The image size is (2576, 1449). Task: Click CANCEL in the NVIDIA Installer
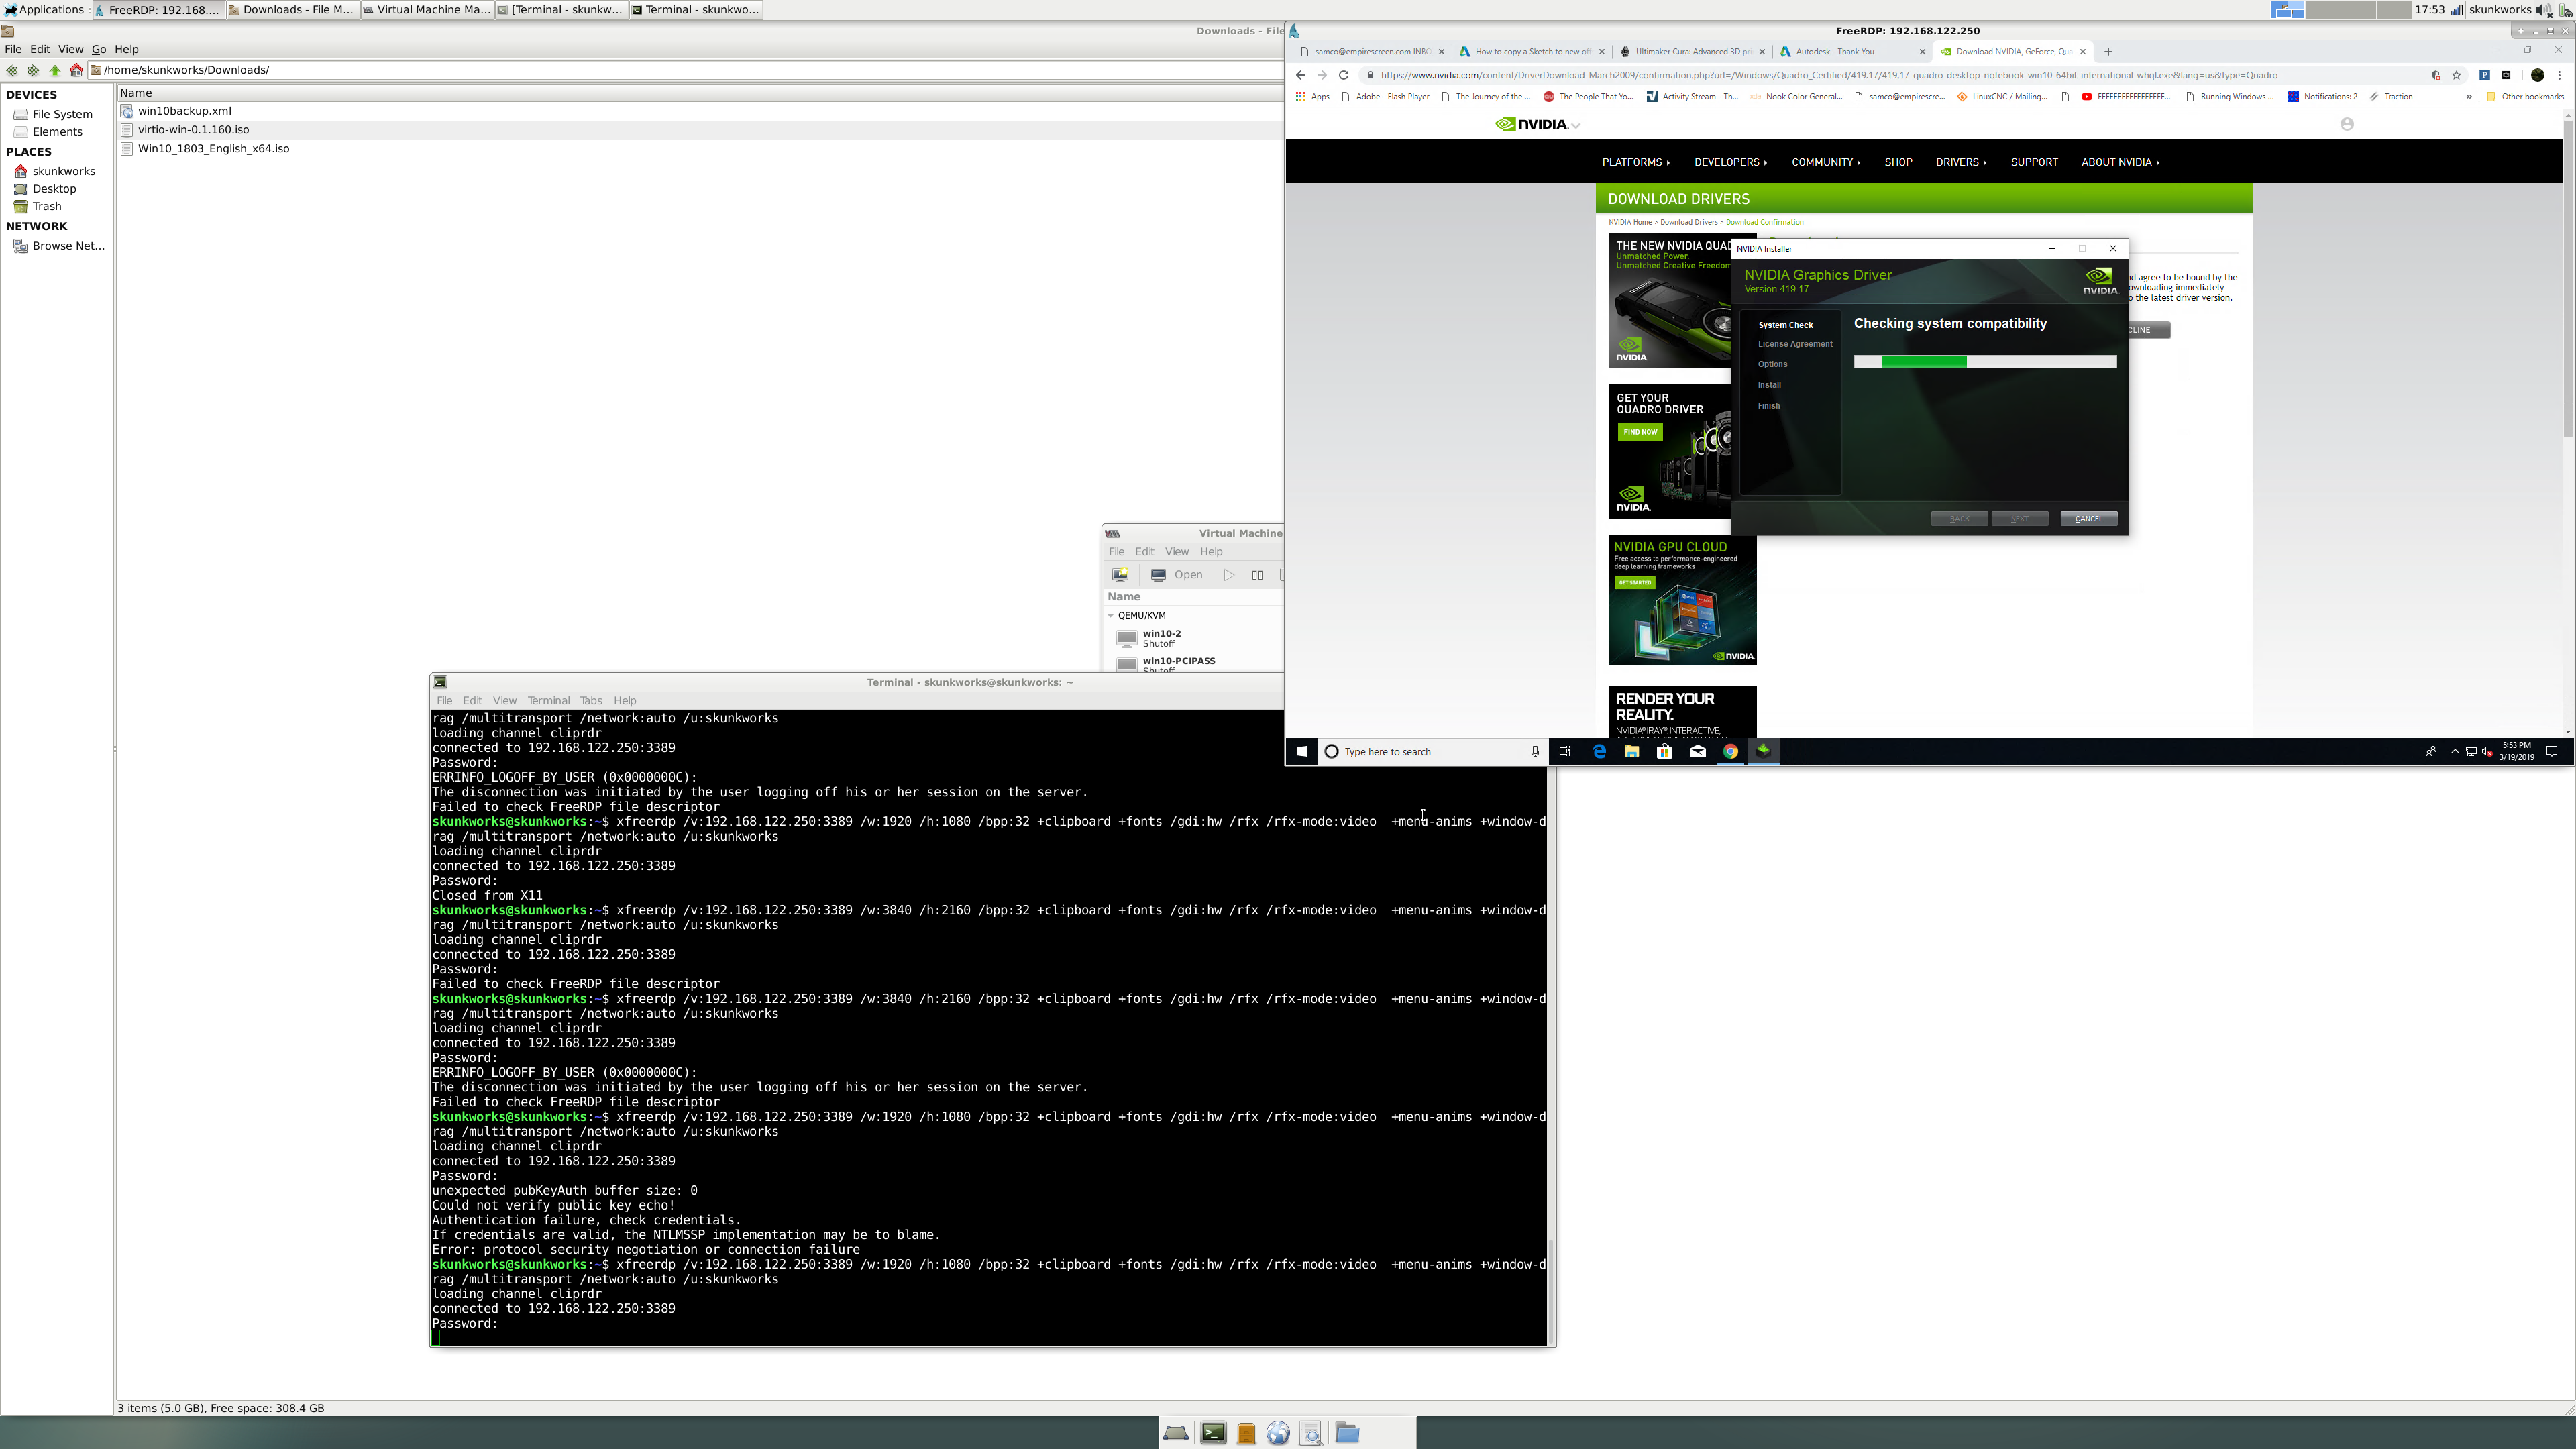click(x=2089, y=519)
